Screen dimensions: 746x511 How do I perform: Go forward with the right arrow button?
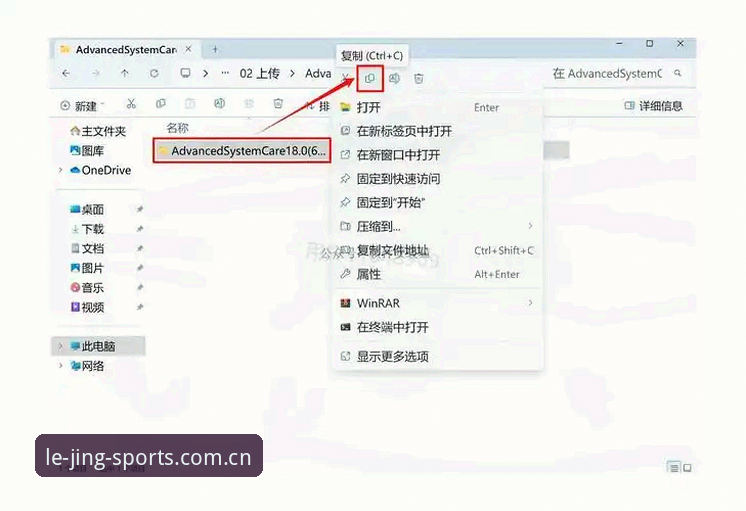click(x=96, y=73)
